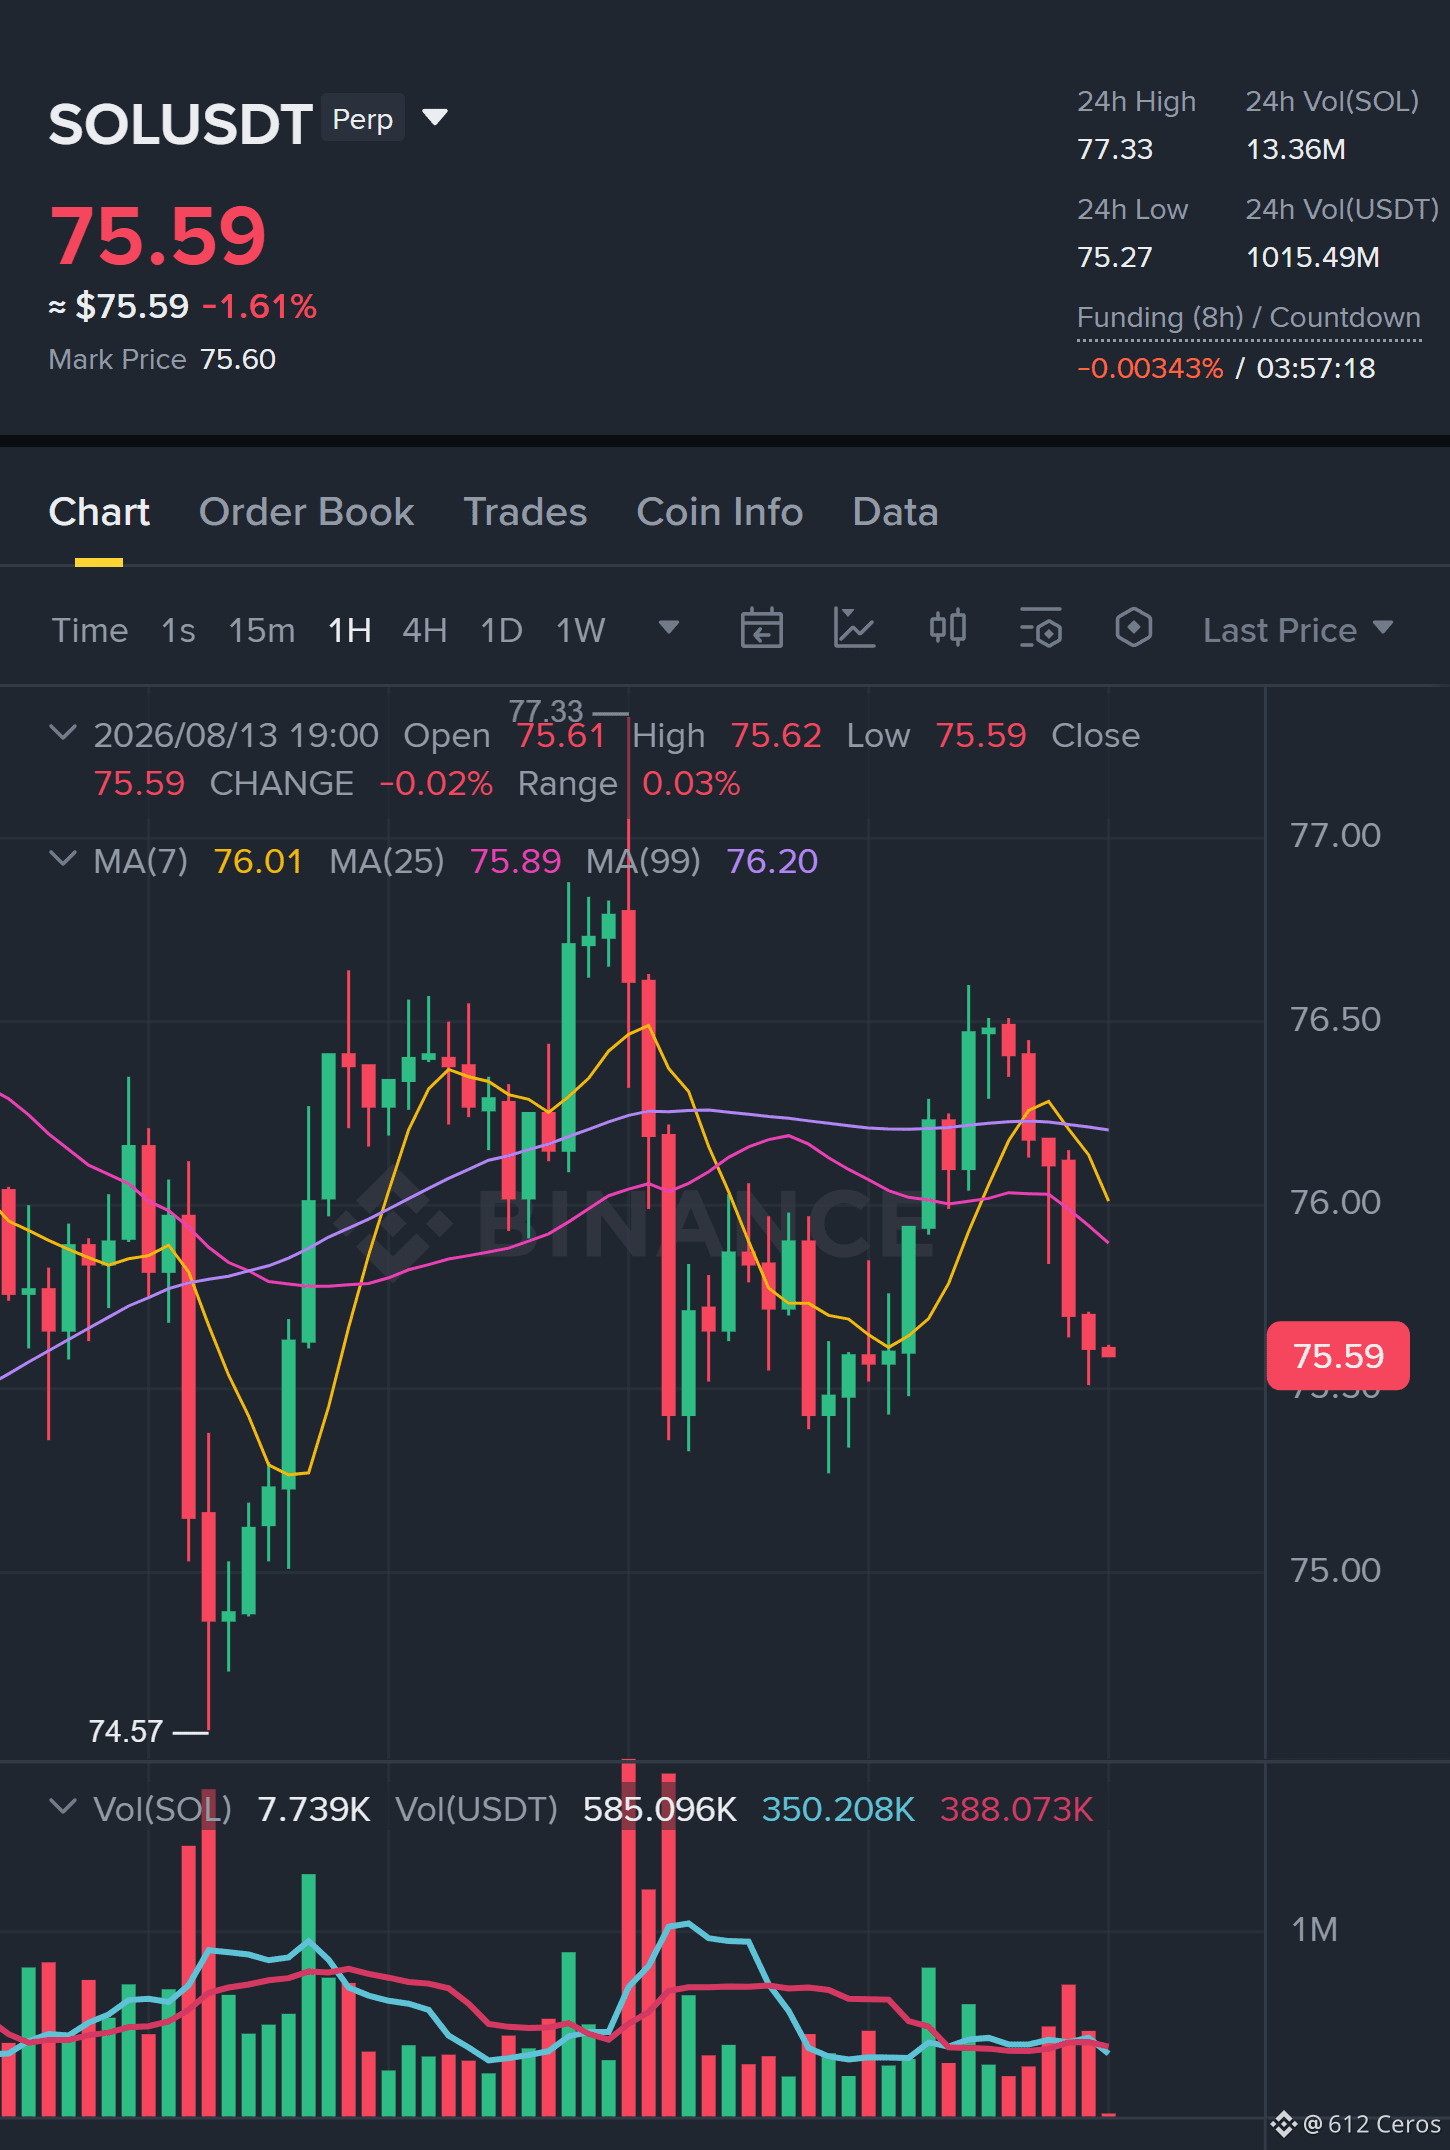This screenshot has width=1450, height=2150.
Task: Select the 15m time interval
Action: (262, 630)
